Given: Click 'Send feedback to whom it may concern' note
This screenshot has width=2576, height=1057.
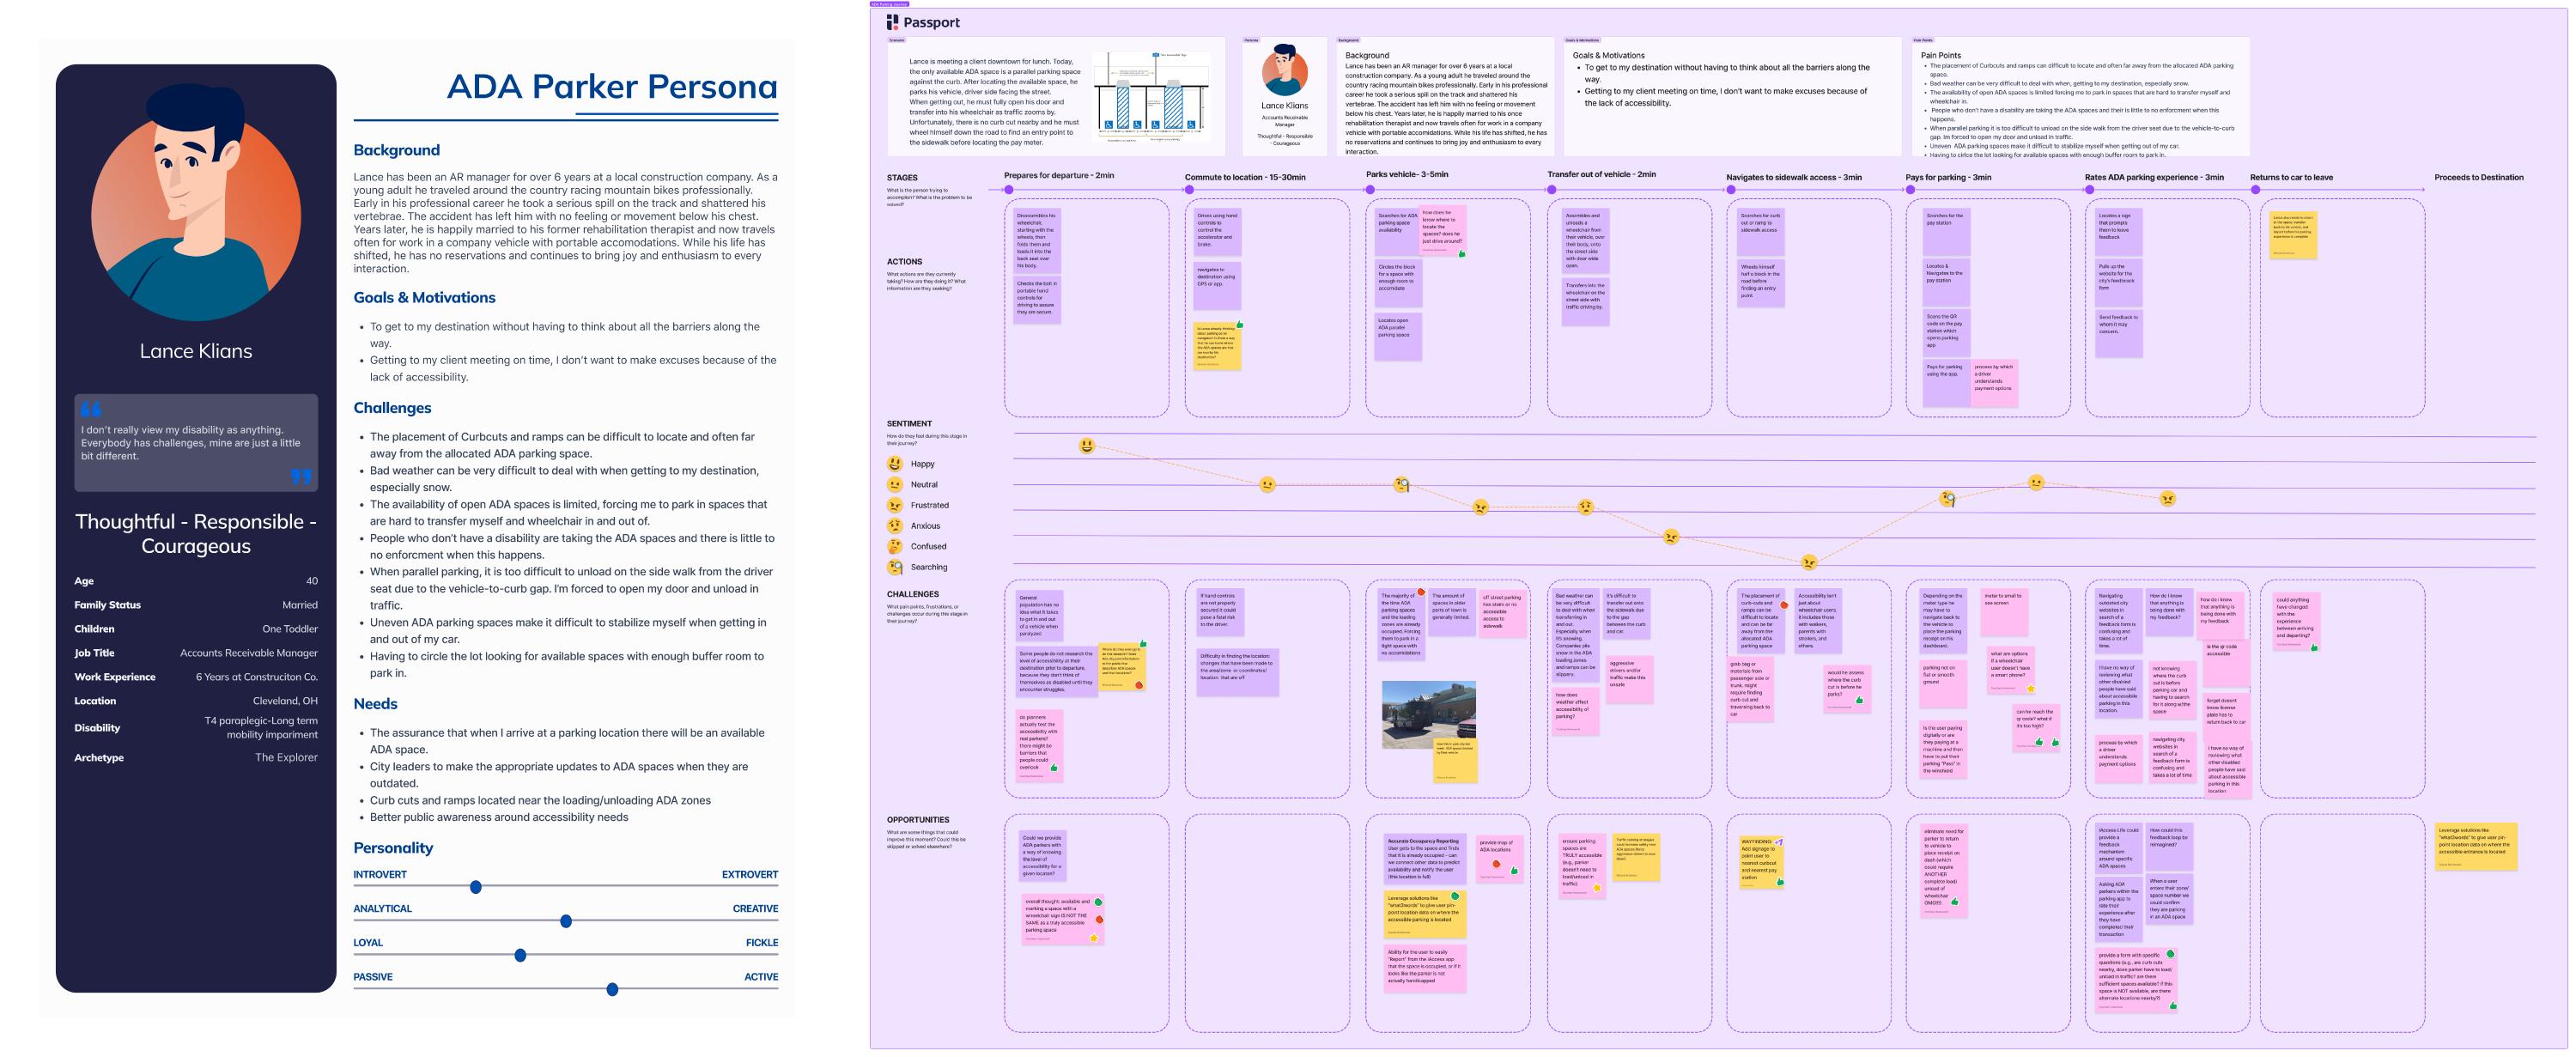Looking at the screenshot, I should pos(2119,333).
